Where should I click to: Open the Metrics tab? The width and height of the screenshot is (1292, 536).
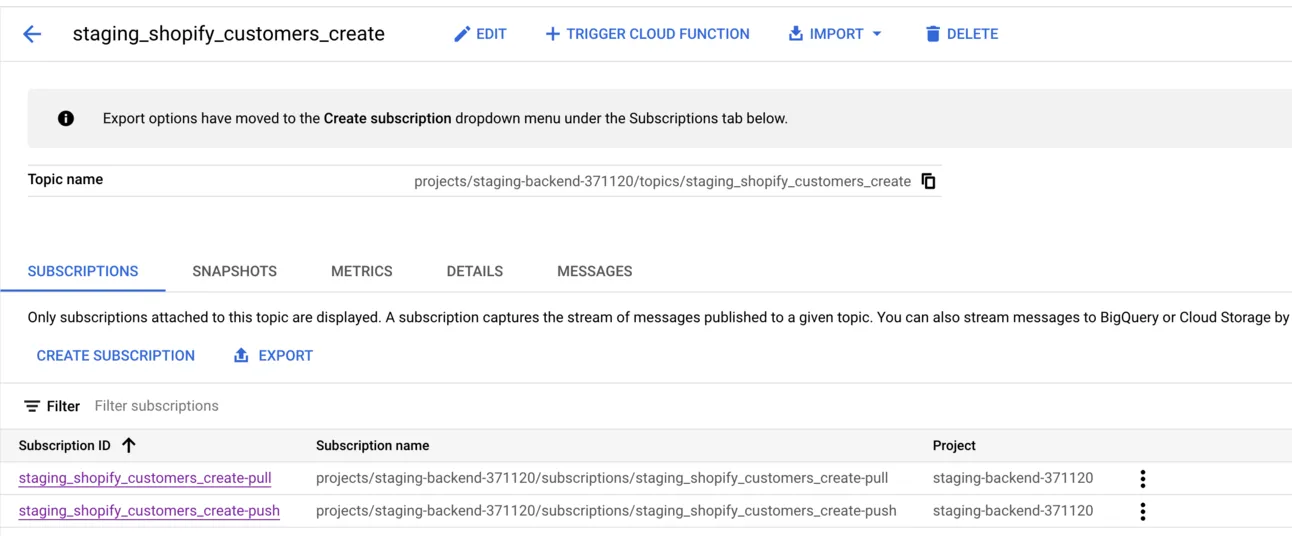361,271
